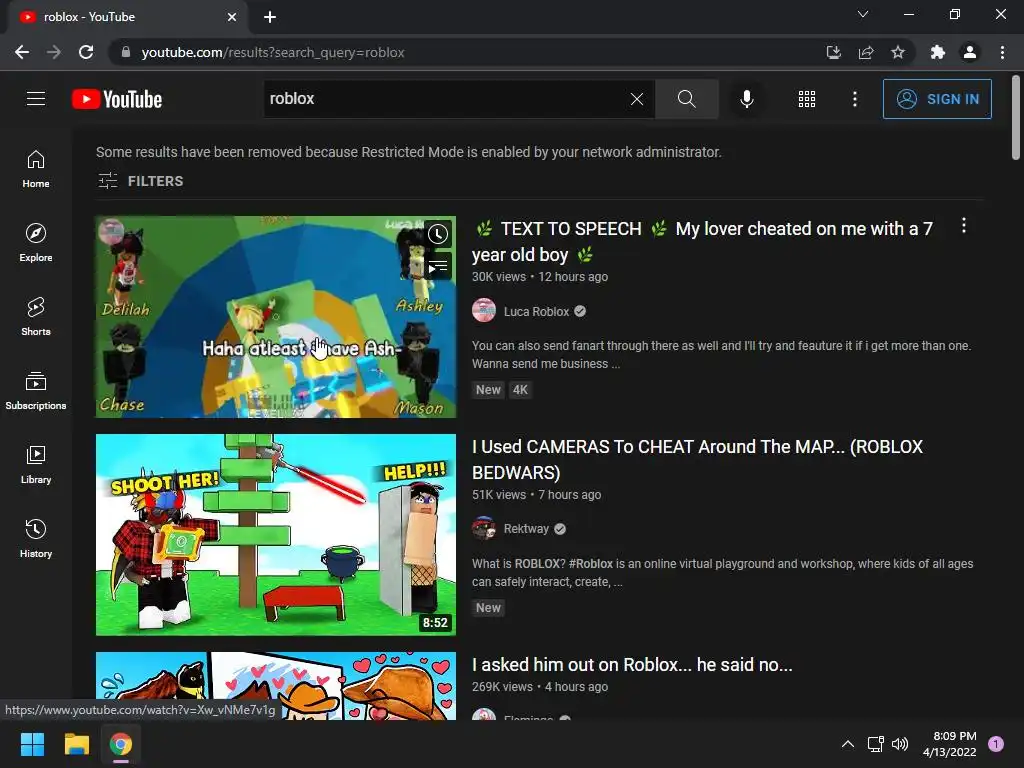Show hidden system tray icons
This screenshot has height=768, width=1024.
(x=848, y=744)
